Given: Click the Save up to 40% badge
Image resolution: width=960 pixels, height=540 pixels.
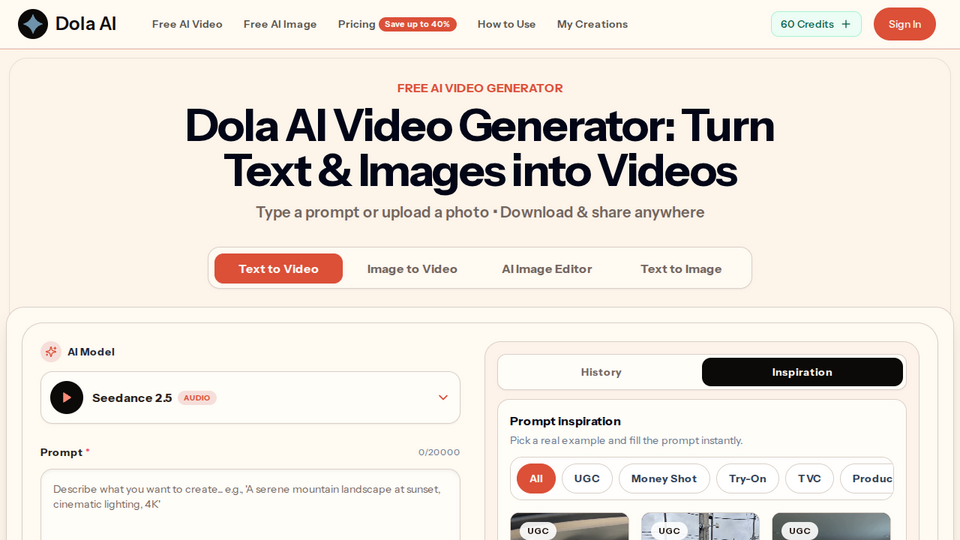Looking at the screenshot, I should pyautogui.click(x=418, y=24).
